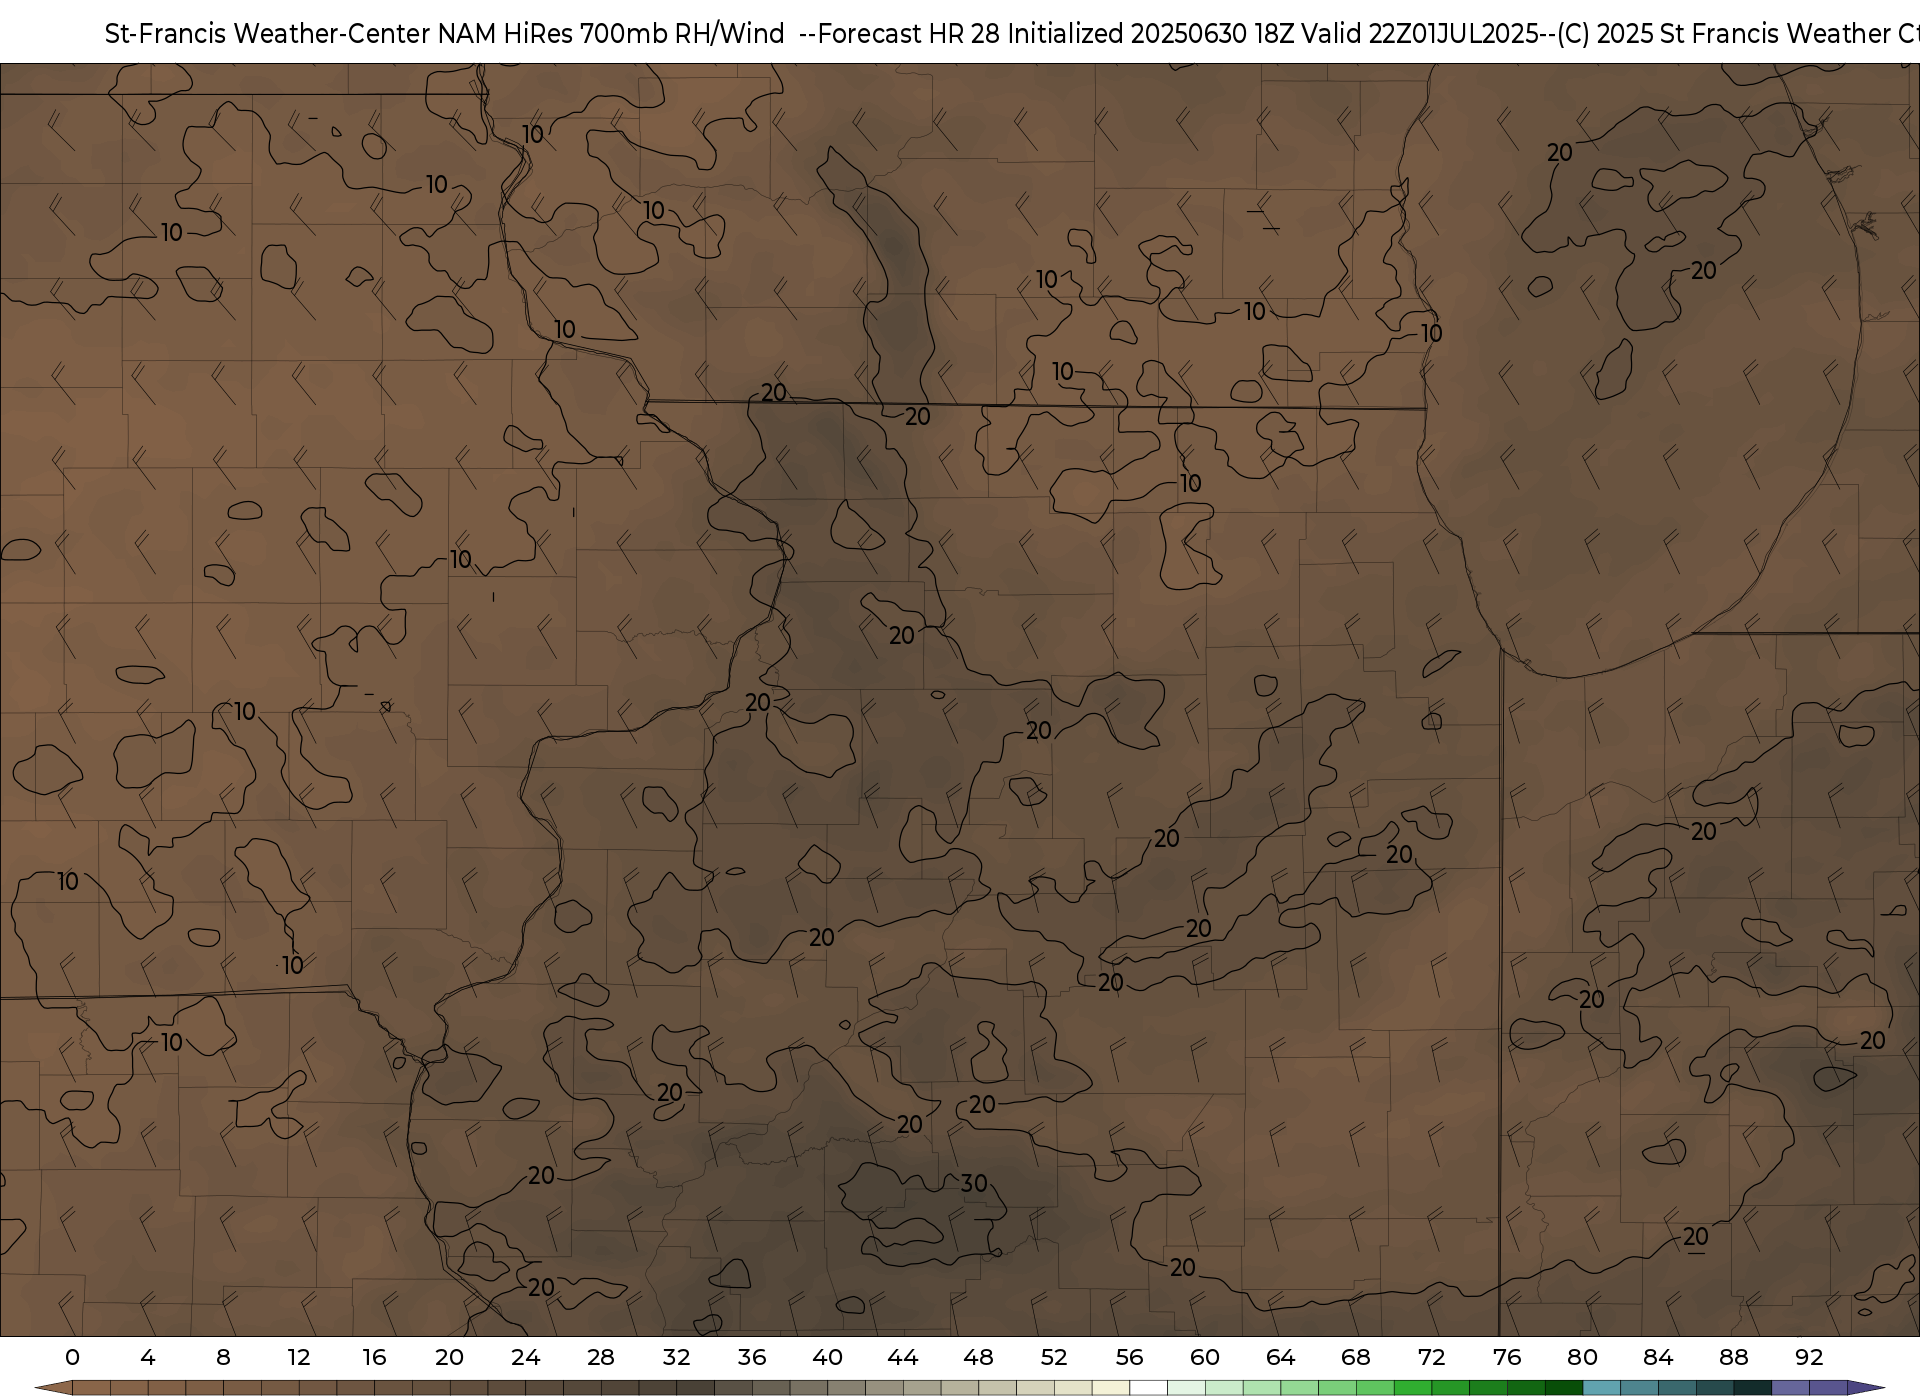
Task: Click the colorbar tick label "84"
Action: (x=1658, y=1357)
